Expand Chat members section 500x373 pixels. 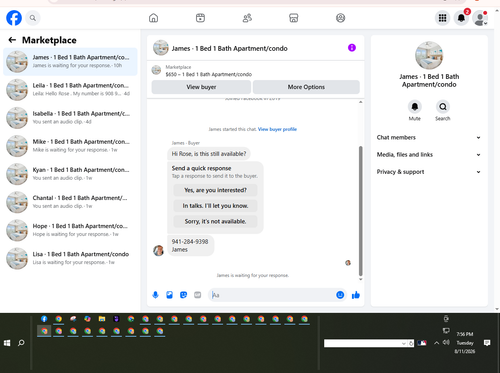[429, 137]
